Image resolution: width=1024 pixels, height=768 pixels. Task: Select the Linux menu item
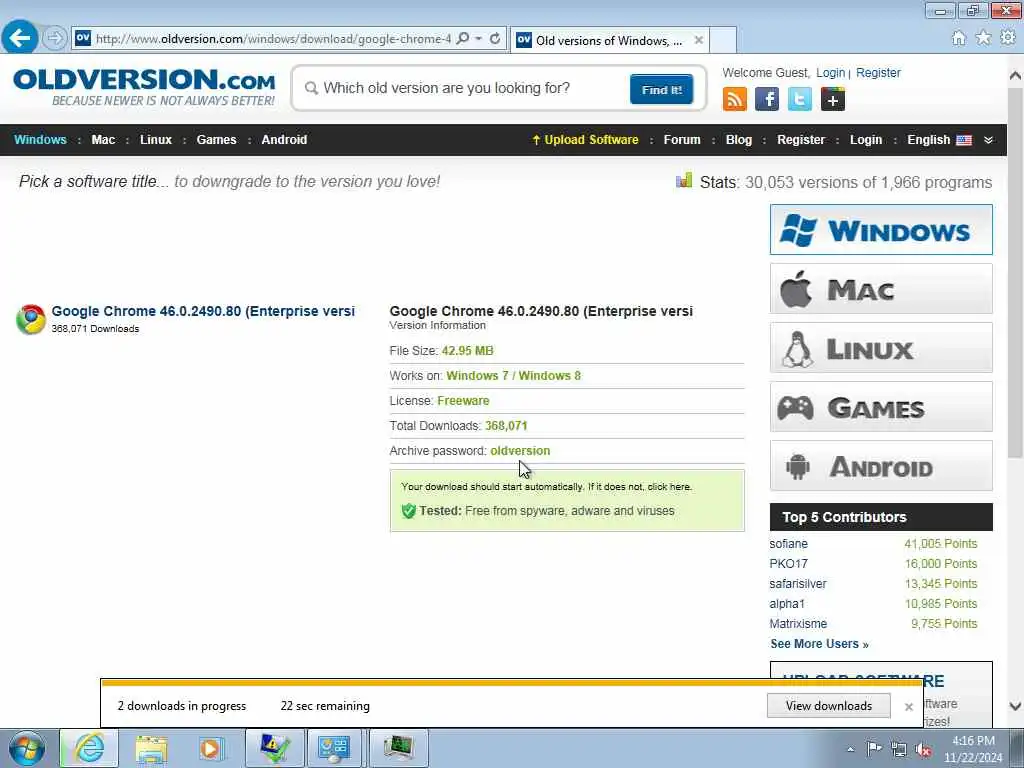click(155, 140)
